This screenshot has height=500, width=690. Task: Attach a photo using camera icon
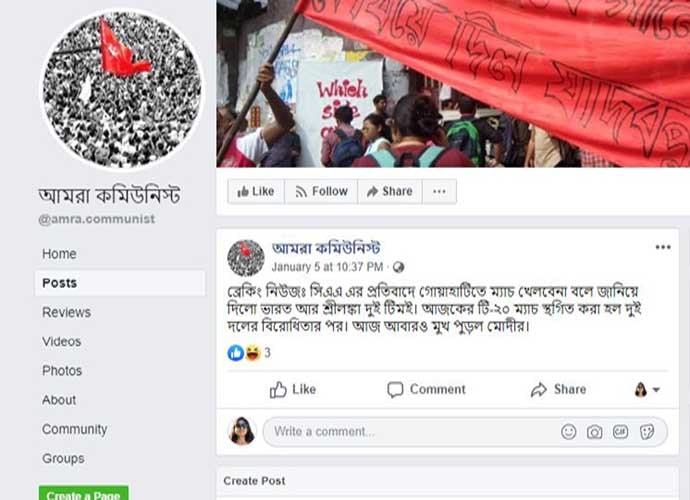click(x=595, y=432)
